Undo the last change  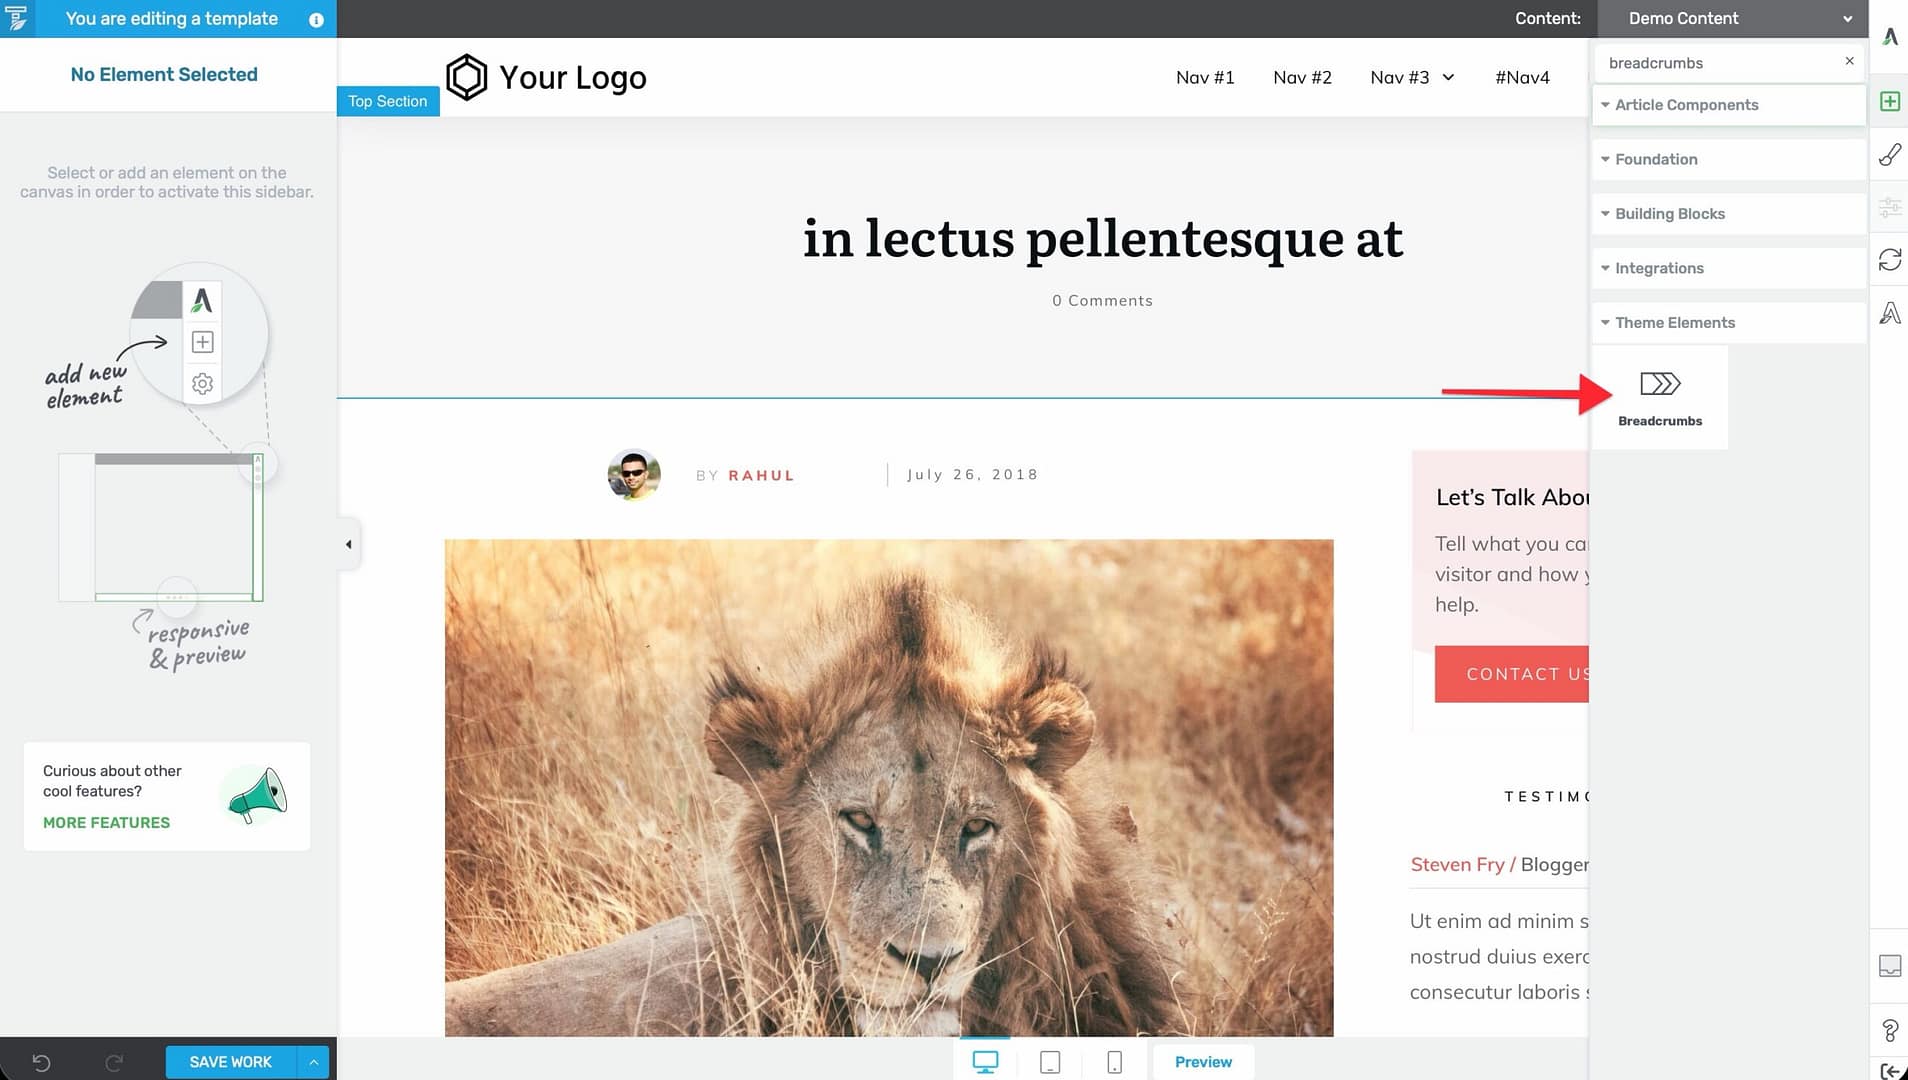[41, 1062]
